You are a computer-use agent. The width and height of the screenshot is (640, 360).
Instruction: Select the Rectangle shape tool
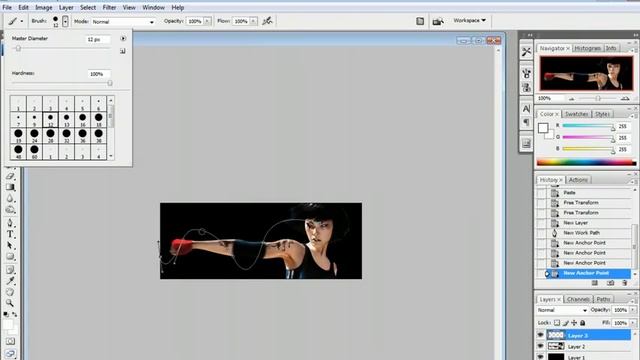click(10, 257)
